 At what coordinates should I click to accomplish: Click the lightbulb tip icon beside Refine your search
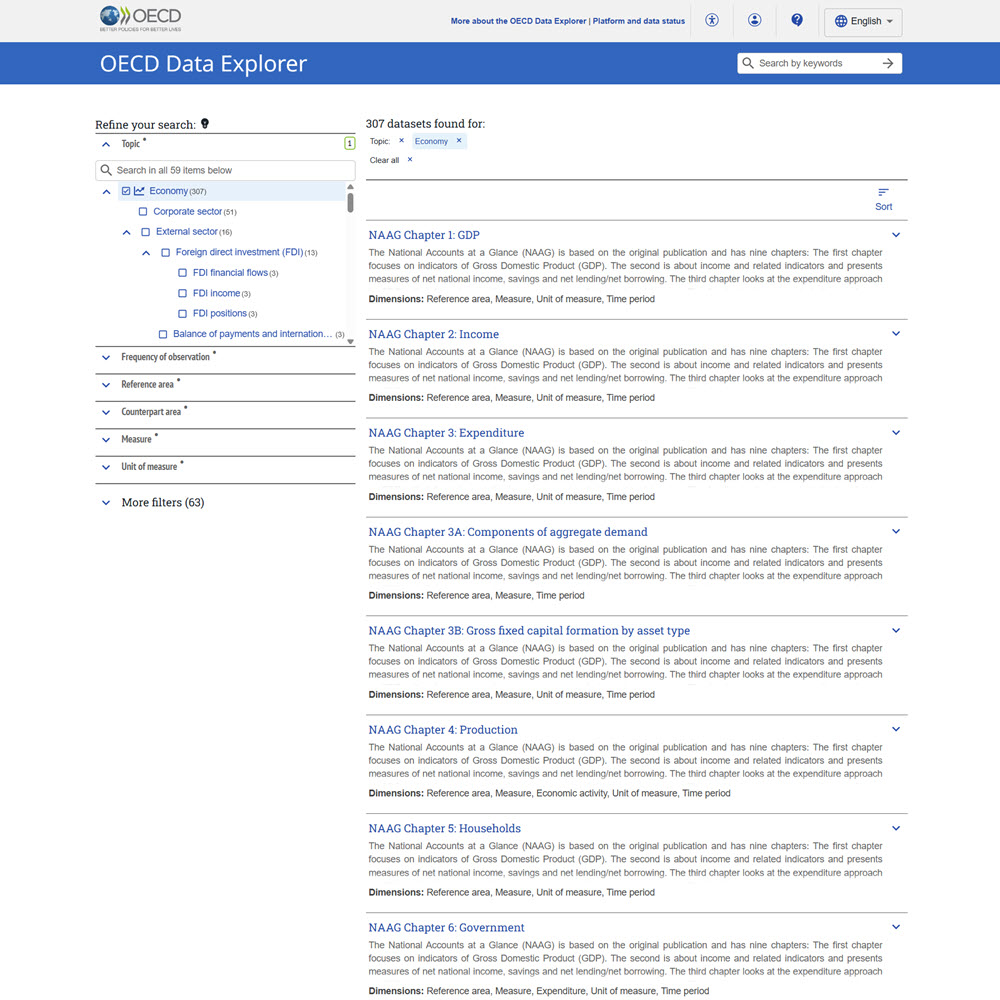tap(205, 124)
